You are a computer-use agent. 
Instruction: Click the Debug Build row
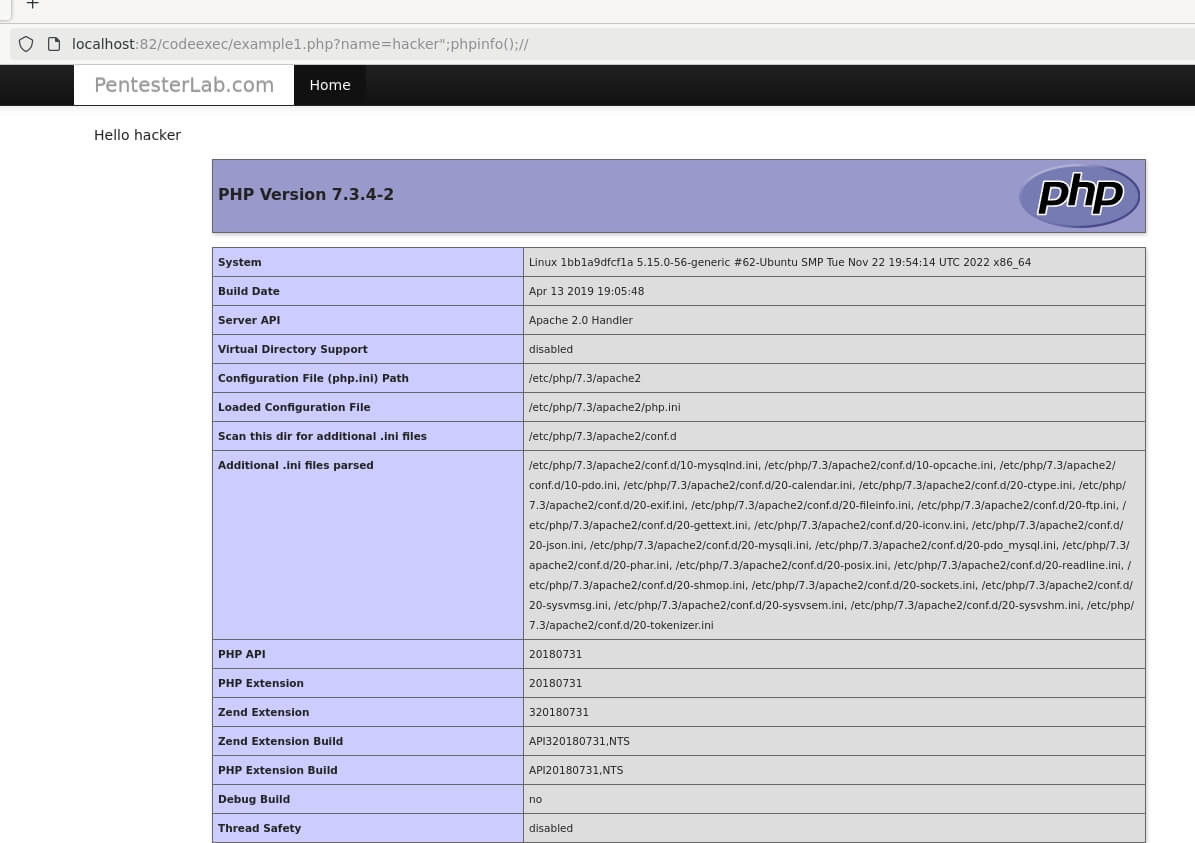click(254, 799)
